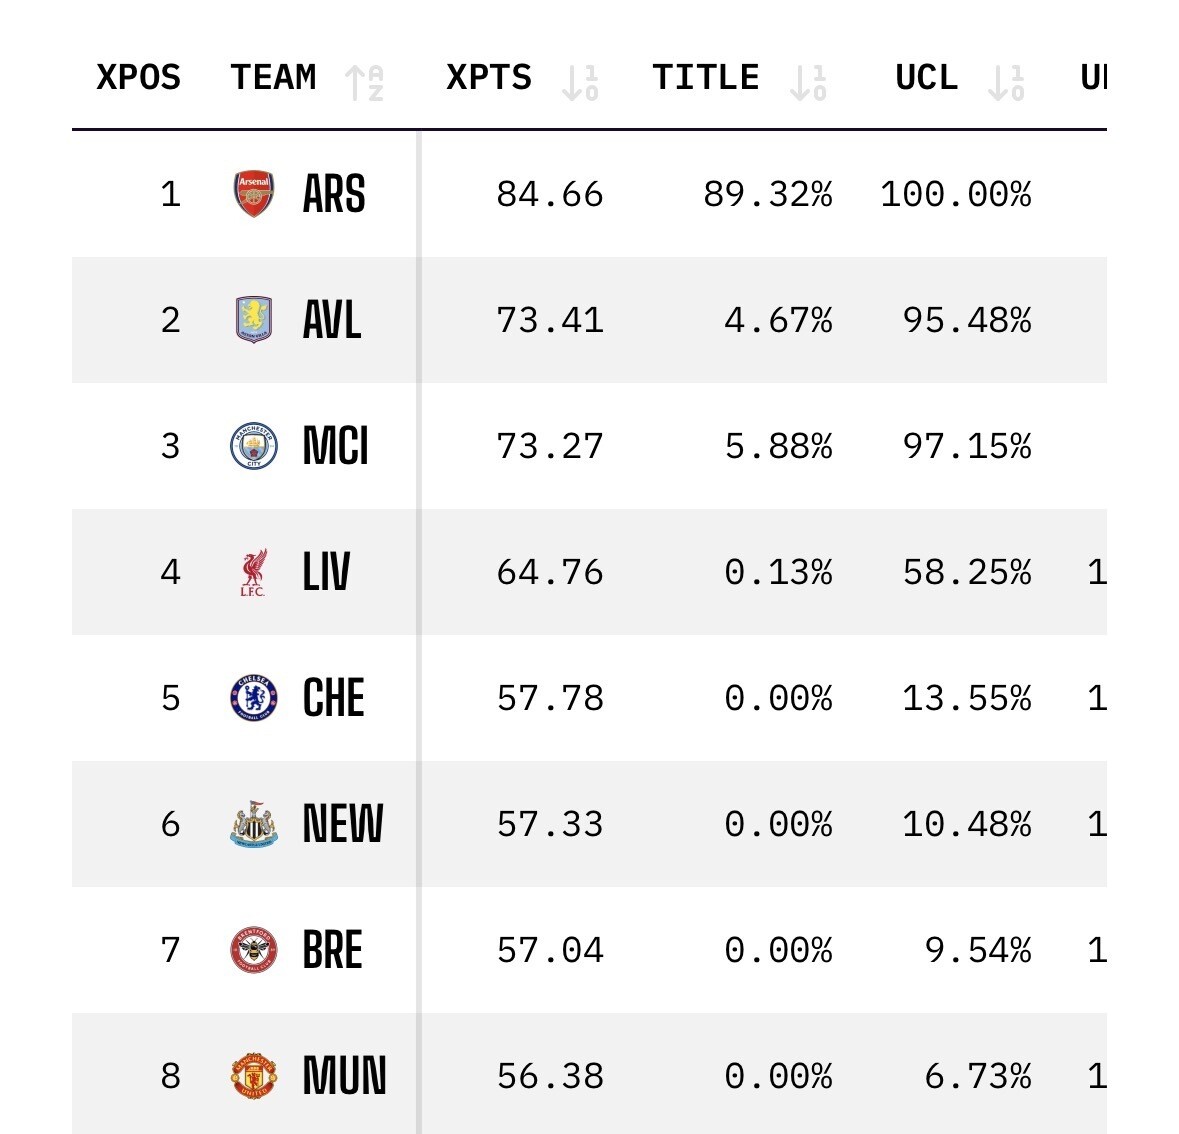
Task: Sort by UCL probability sort arrow
Action: [1006, 82]
